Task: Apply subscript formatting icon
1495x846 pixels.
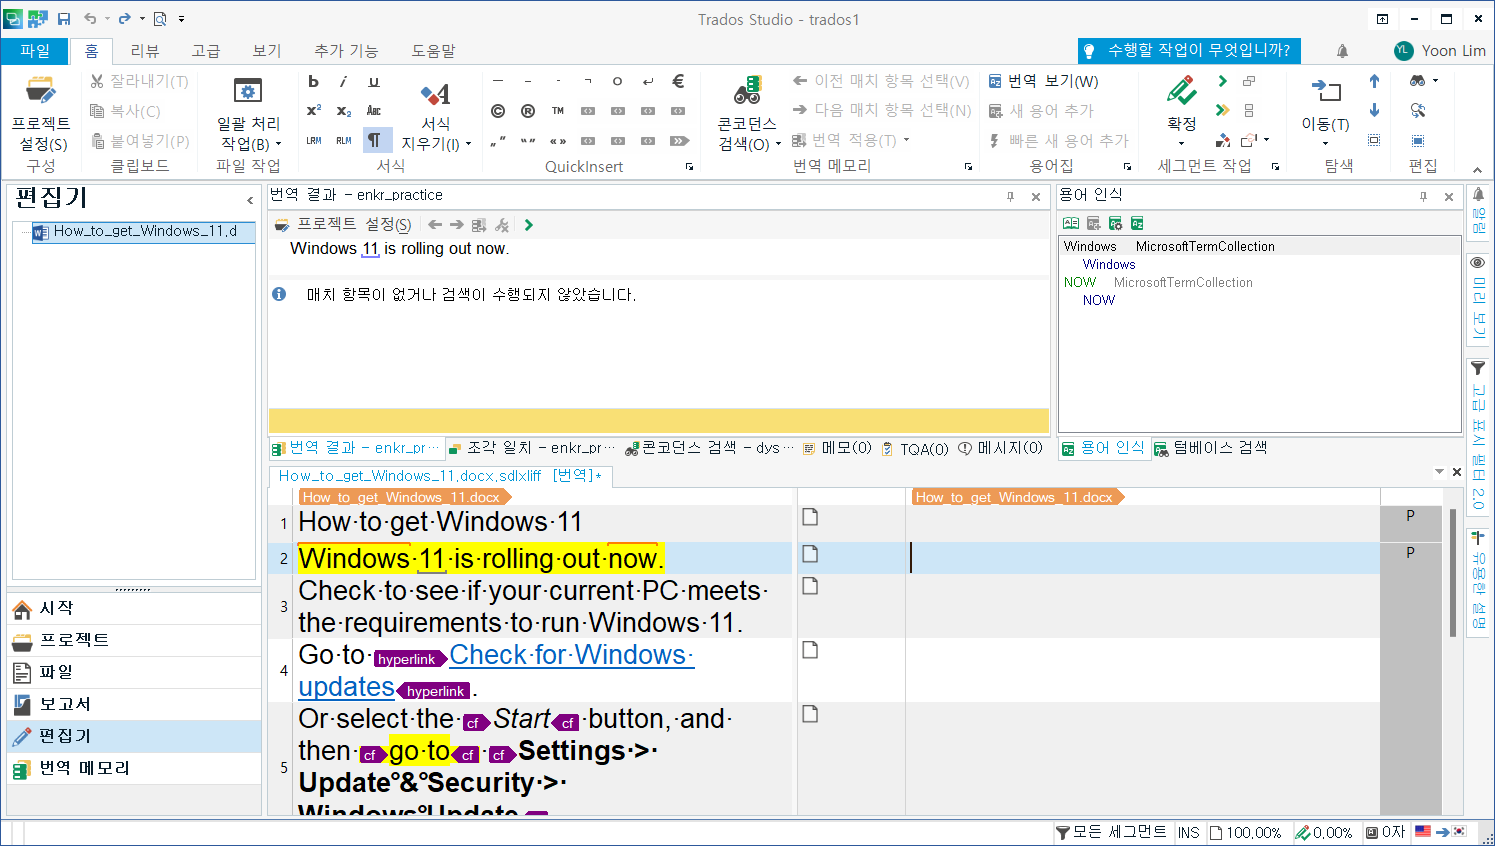Action: click(343, 111)
